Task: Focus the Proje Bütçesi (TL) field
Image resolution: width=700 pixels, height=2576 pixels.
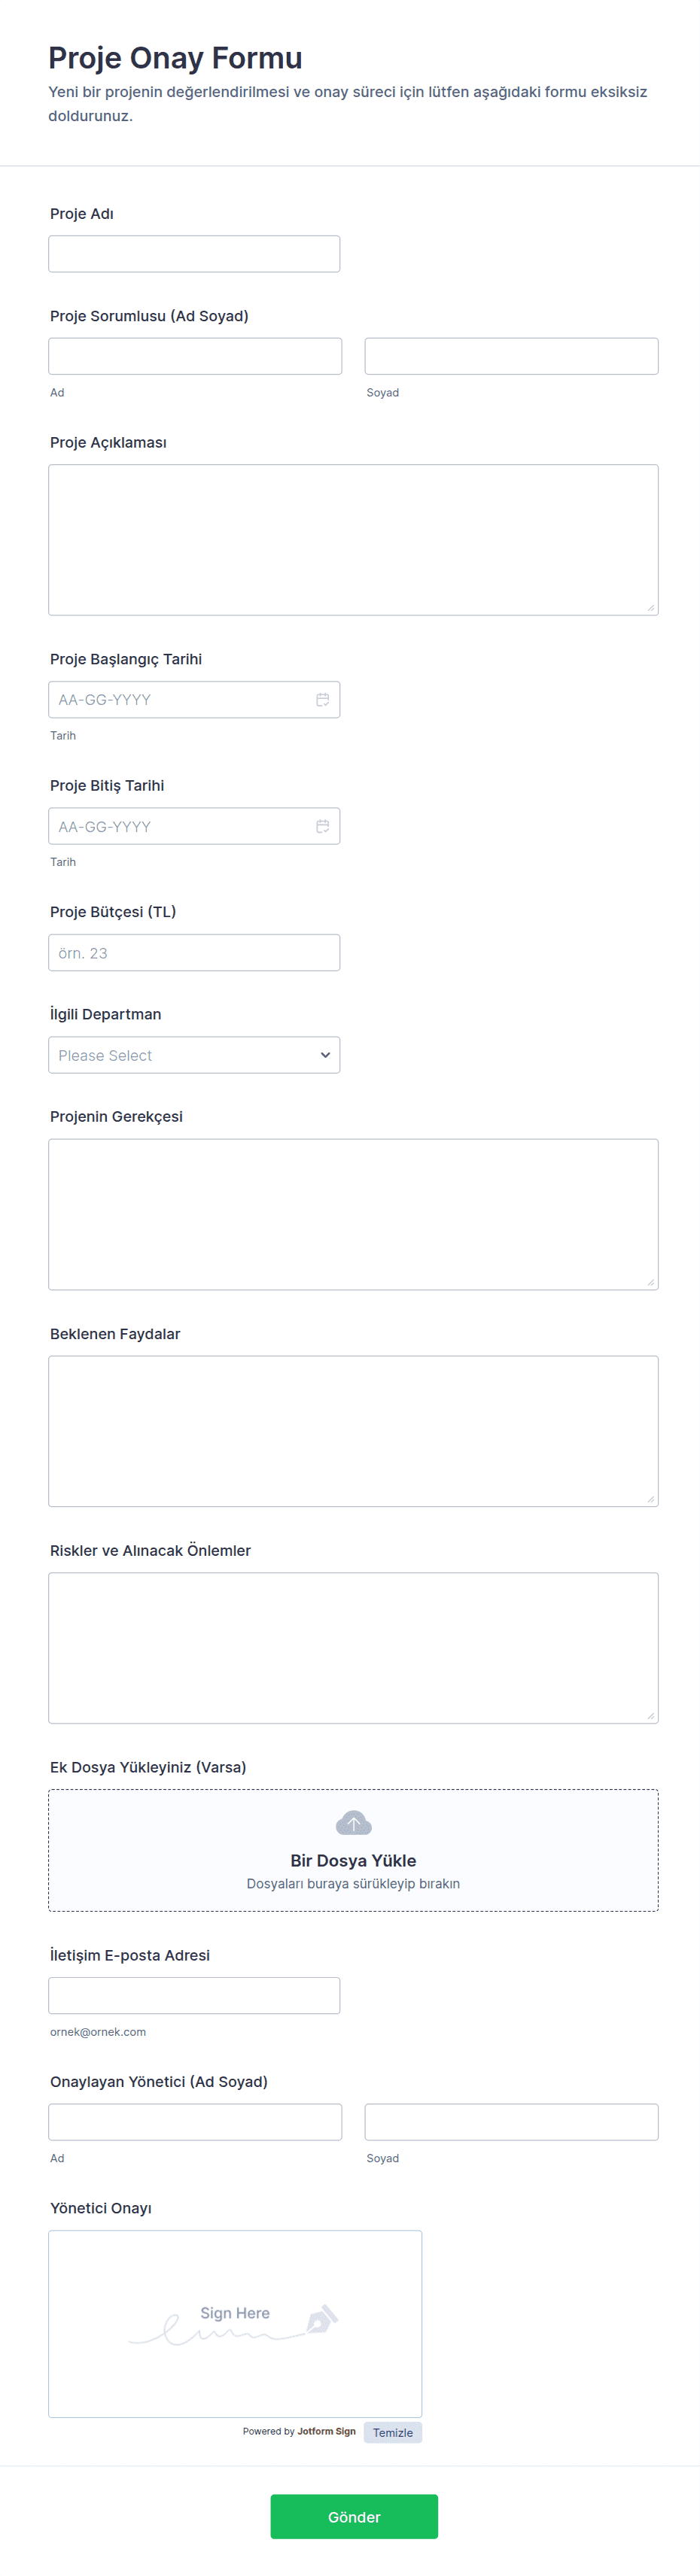Action: click(194, 952)
